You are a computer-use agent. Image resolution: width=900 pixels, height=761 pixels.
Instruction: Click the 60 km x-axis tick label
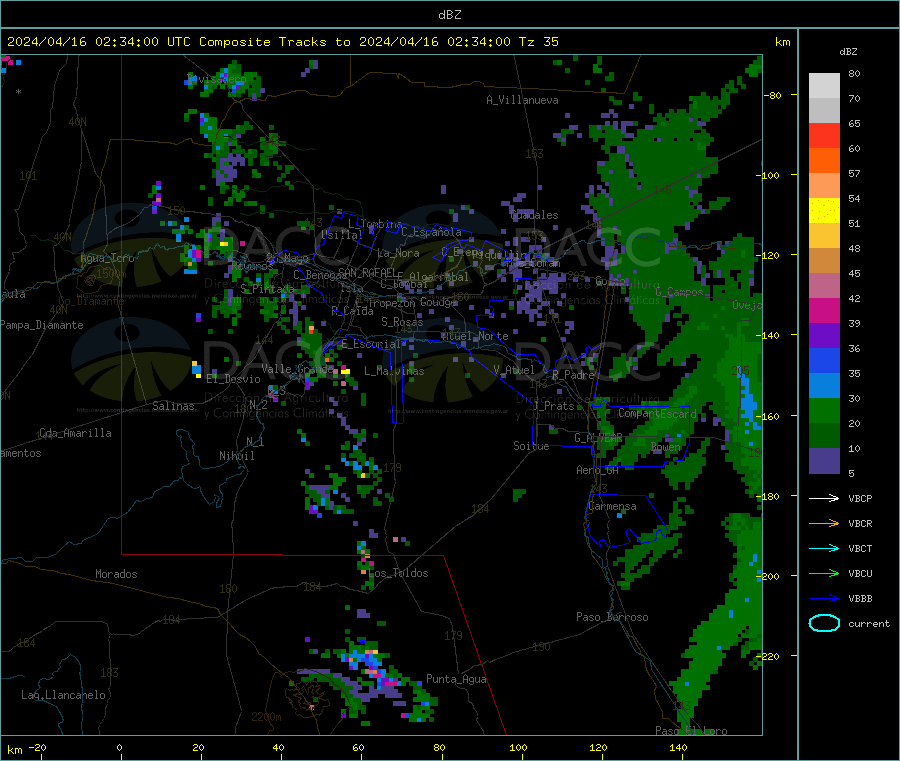pos(358,747)
